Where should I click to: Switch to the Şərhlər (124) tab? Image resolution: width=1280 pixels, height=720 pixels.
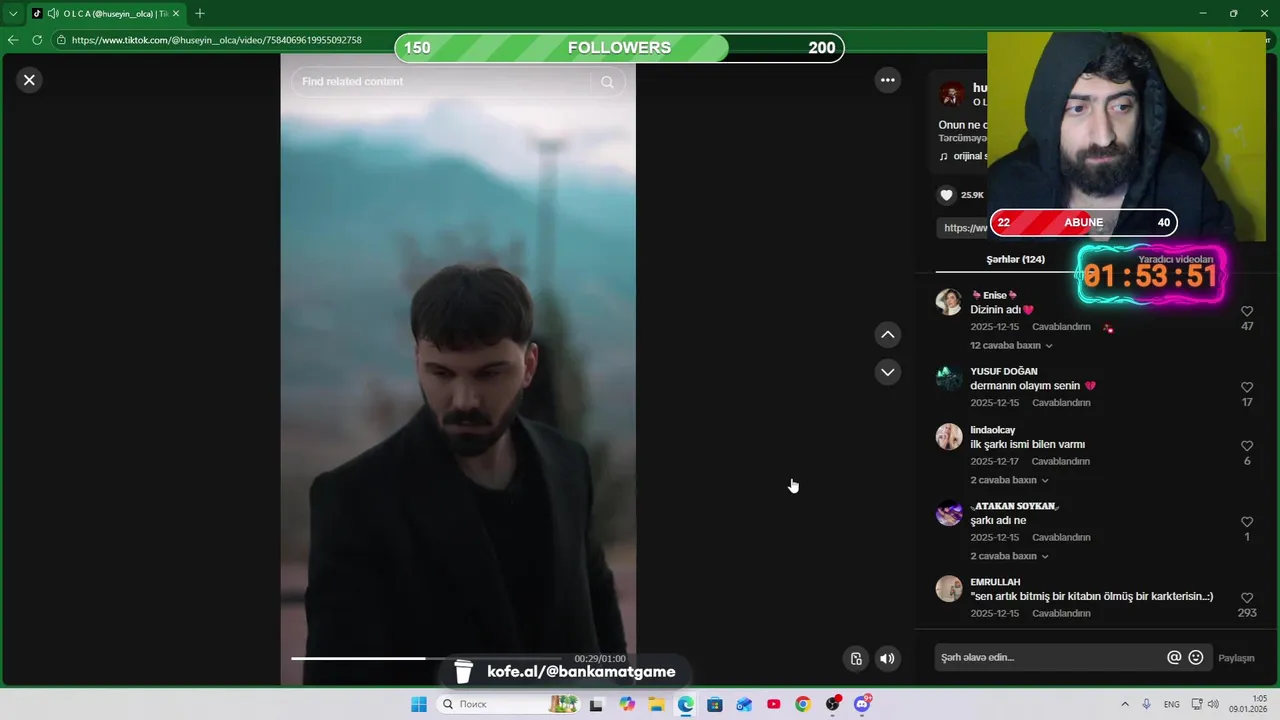(x=1015, y=259)
